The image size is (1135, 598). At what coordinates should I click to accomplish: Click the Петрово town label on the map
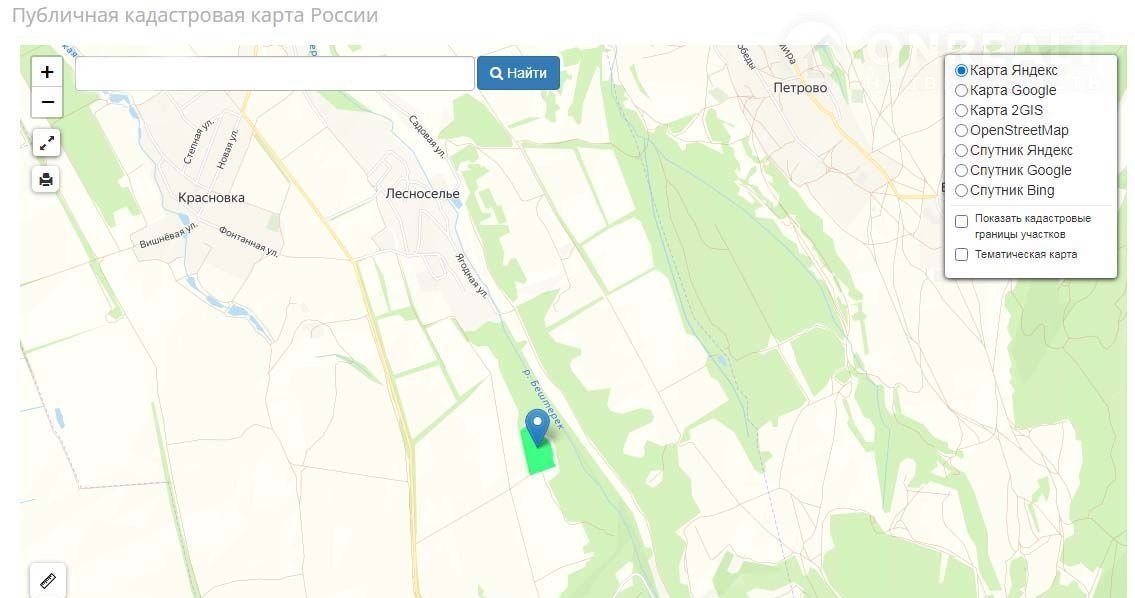click(800, 88)
